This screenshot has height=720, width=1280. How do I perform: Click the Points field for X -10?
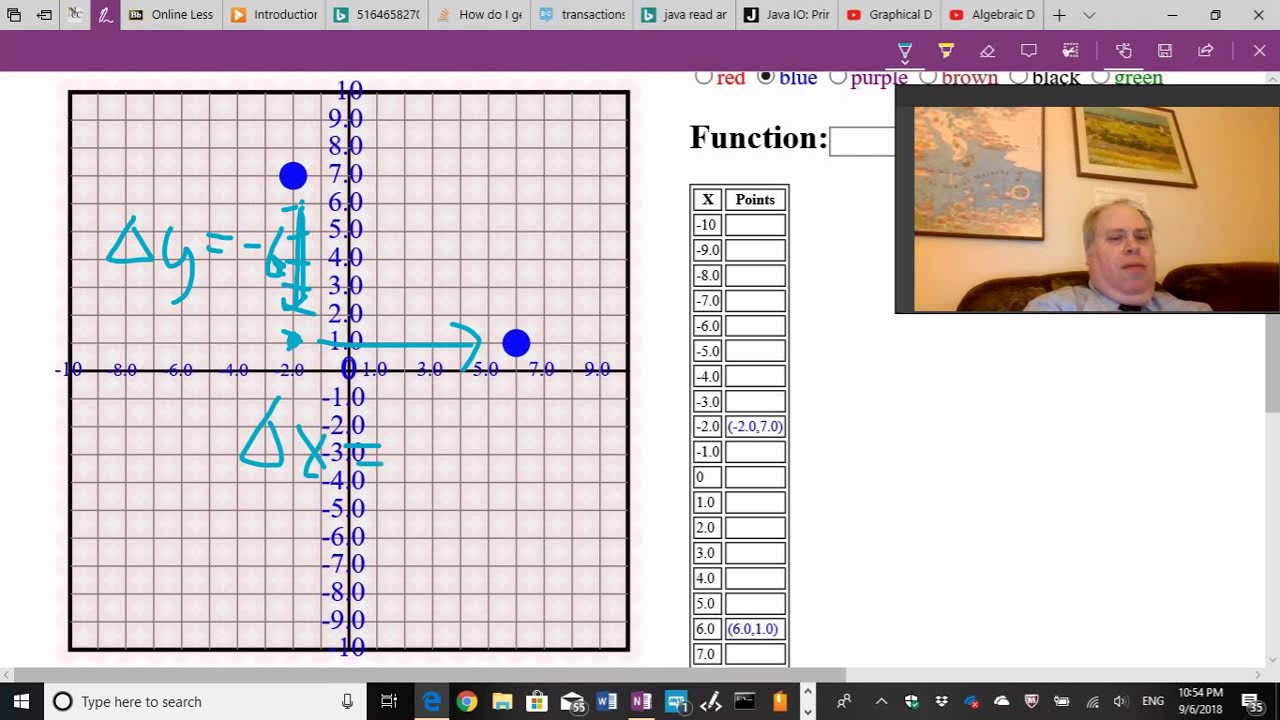(x=755, y=225)
